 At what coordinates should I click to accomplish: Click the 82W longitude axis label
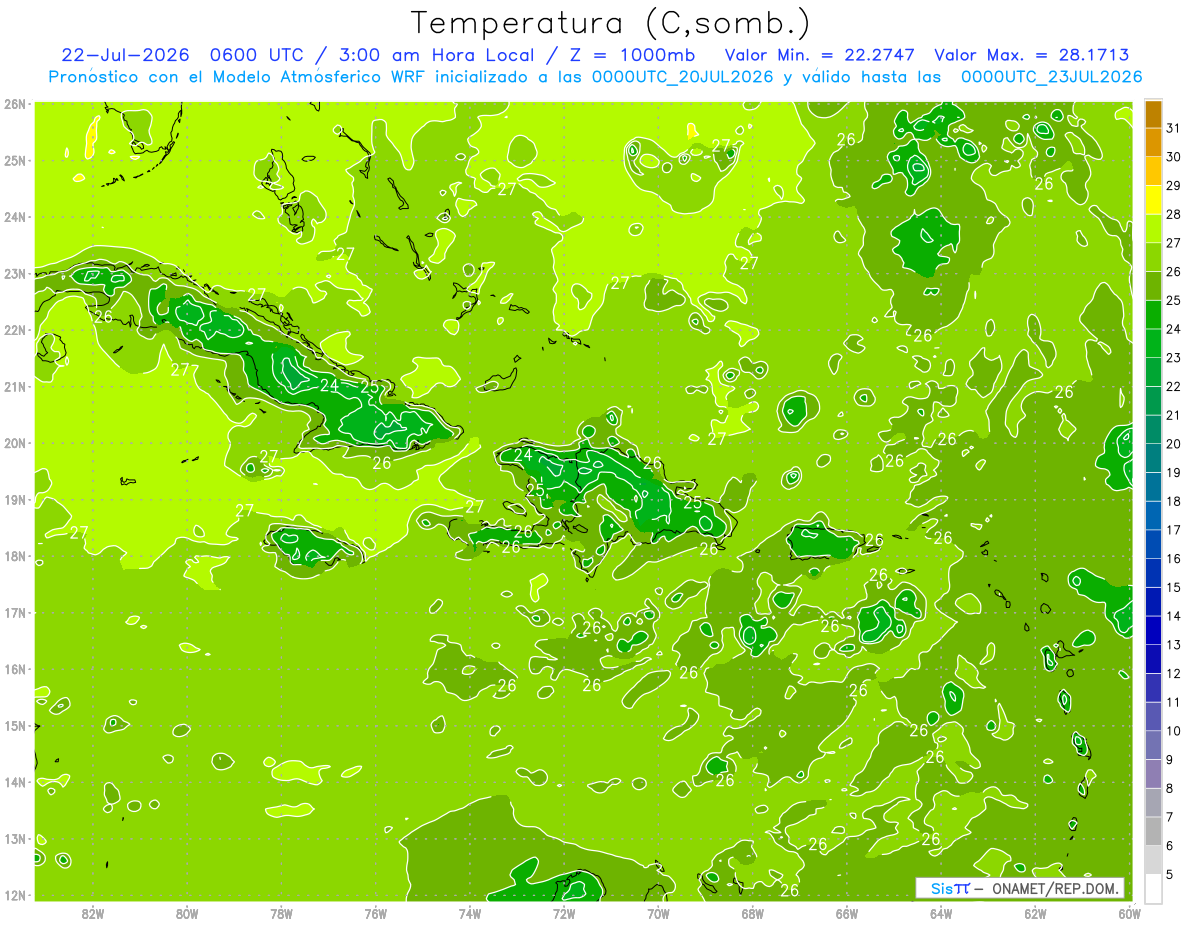[x=92, y=913]
